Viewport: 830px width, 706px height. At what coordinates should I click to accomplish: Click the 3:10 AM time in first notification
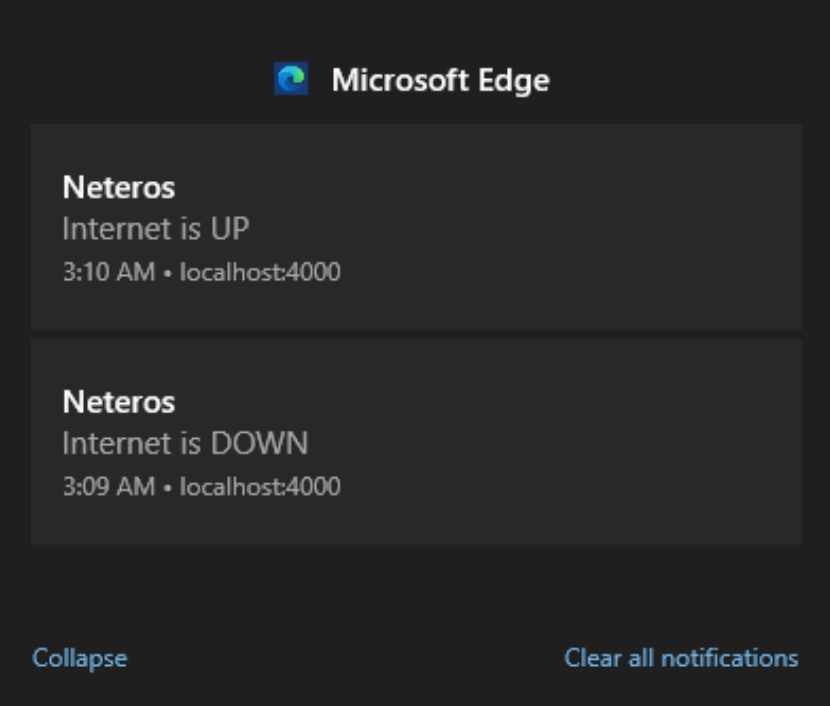109,272
